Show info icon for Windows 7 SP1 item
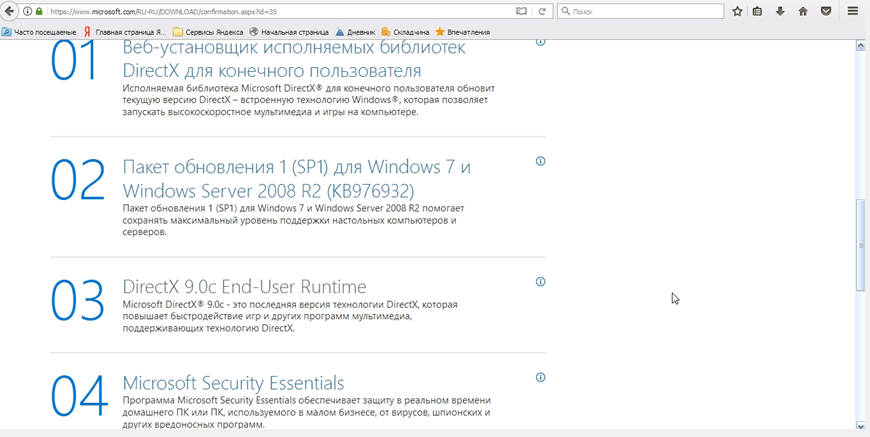 (540, 161)
